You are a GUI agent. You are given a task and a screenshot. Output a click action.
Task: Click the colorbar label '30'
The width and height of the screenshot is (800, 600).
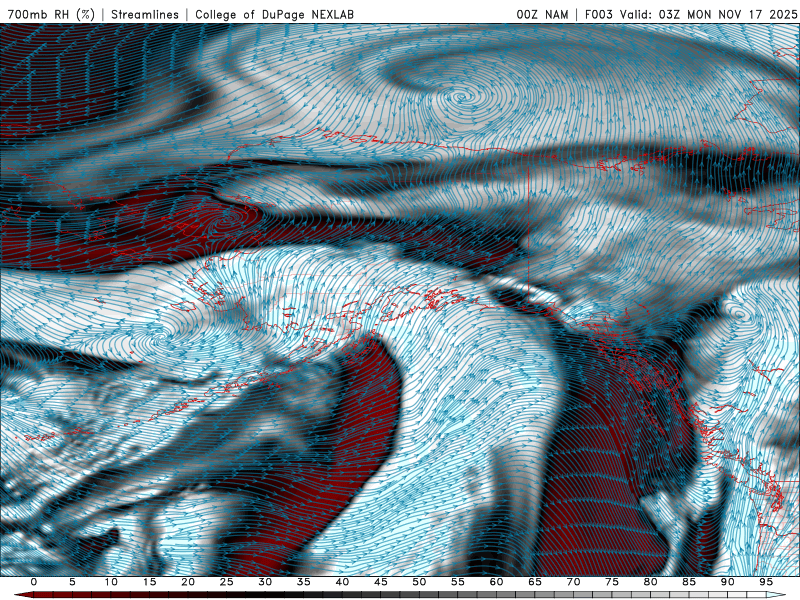click(265, 582)
